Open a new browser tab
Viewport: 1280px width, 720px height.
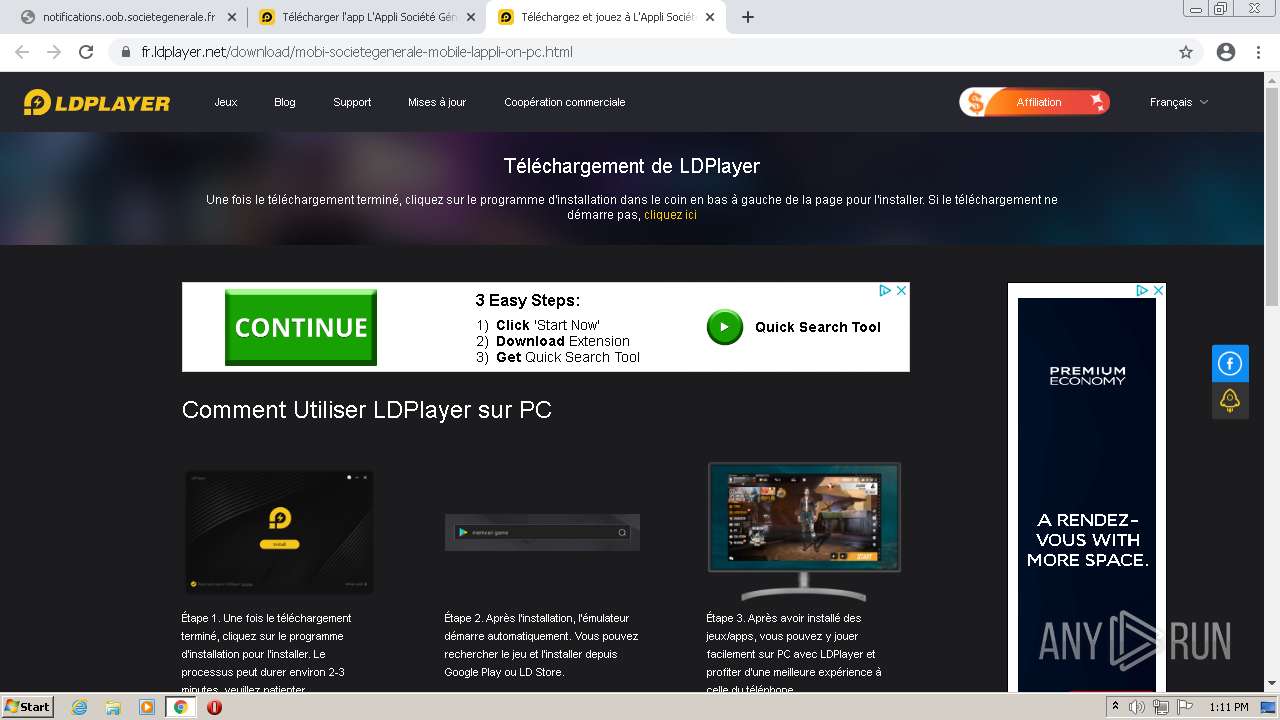(x=748, y=17)
